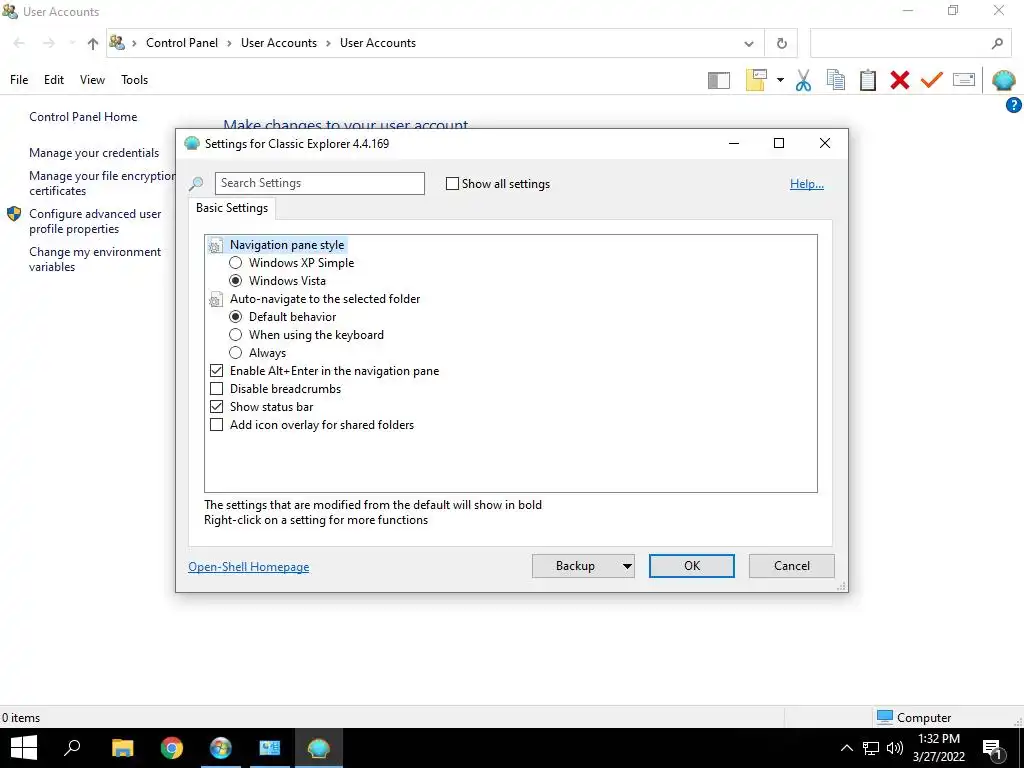The height and width of the screenshot is (768, 1024).
Task: Open the folder options toolbar dropdown arrow
Action: (x=780, y=80)
